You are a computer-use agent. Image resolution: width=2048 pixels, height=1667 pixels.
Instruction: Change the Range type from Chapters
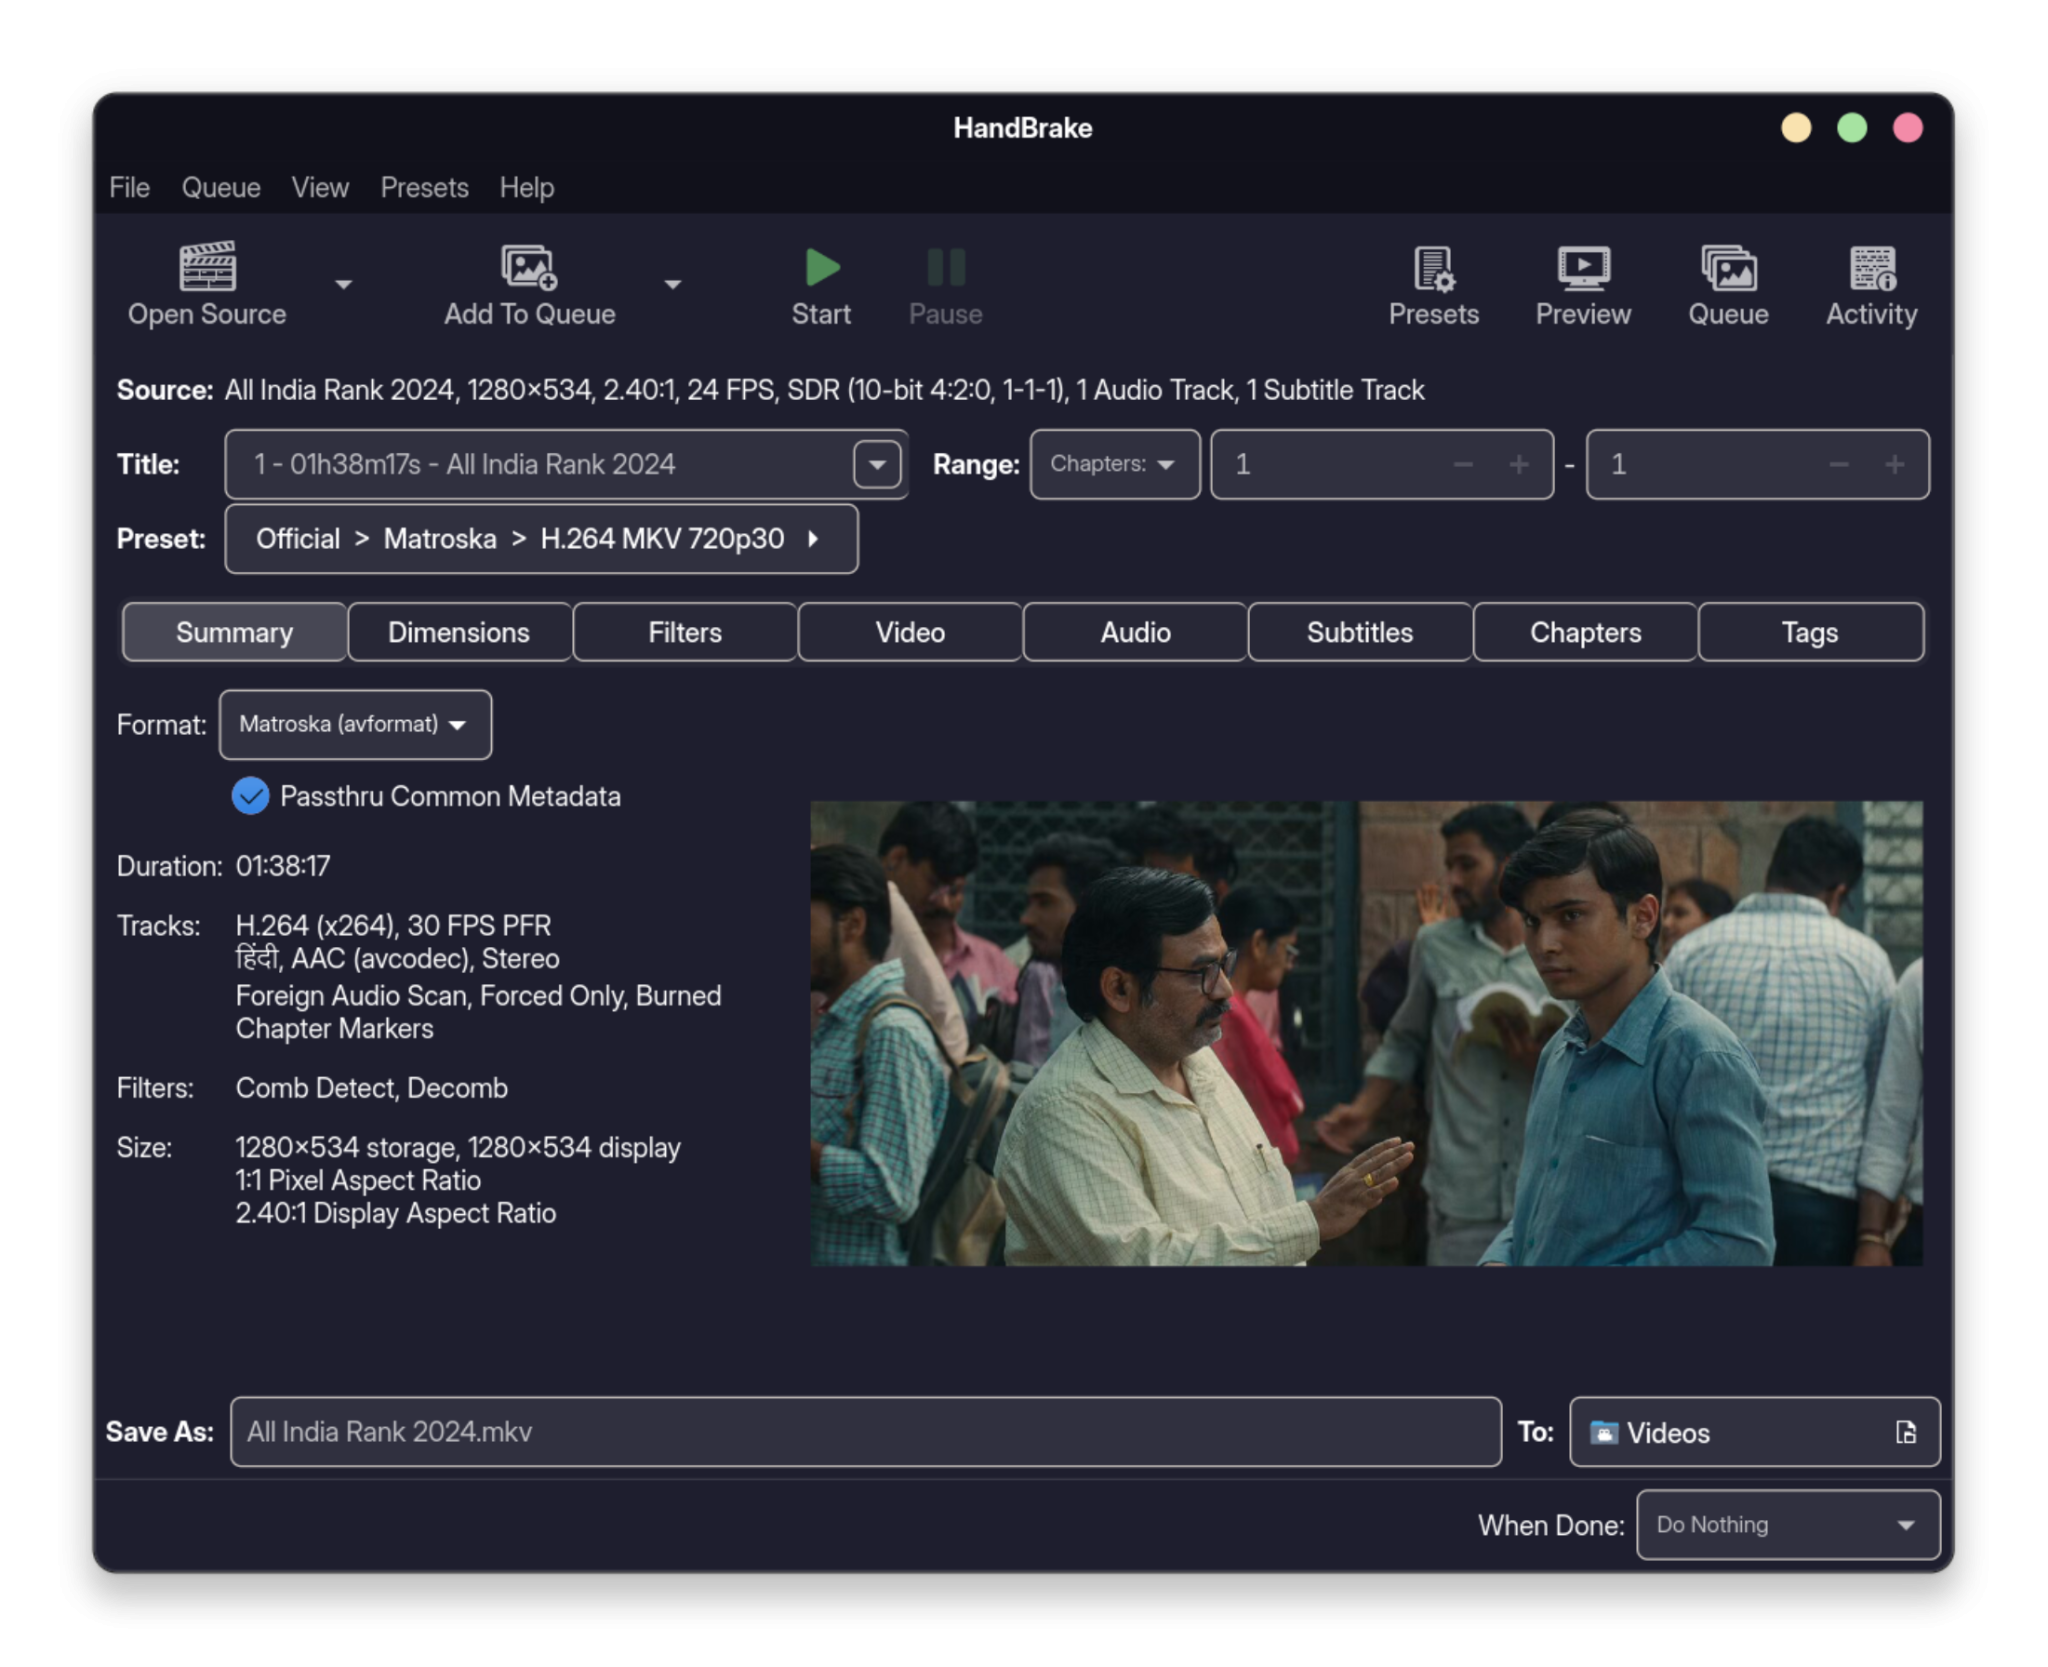pyautogui.click(x=1113, y=464)
